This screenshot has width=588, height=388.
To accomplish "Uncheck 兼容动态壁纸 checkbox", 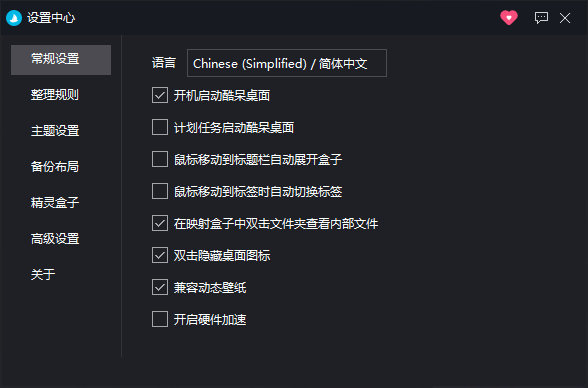I will [160, 287].
